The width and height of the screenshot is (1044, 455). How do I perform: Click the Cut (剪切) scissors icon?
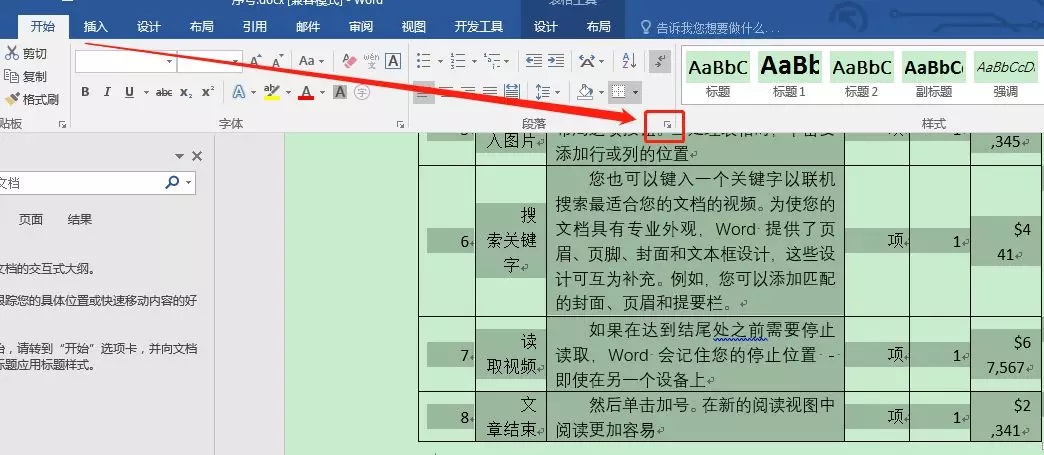coord(12,53)
